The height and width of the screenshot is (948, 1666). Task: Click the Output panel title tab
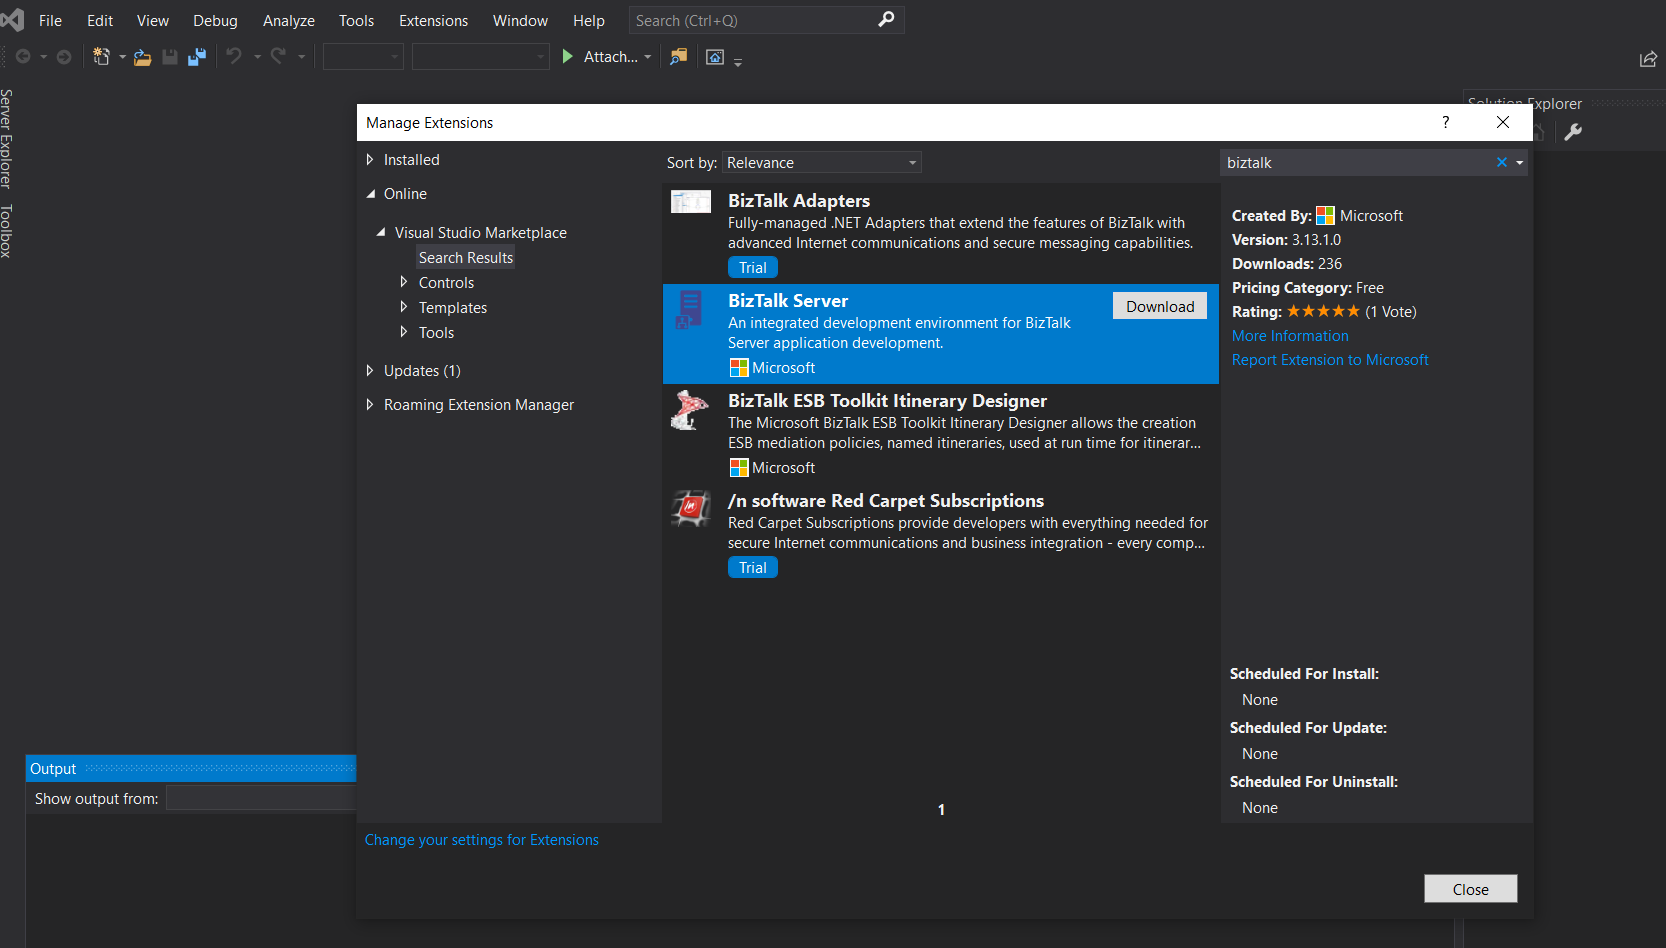click(53, 768)
